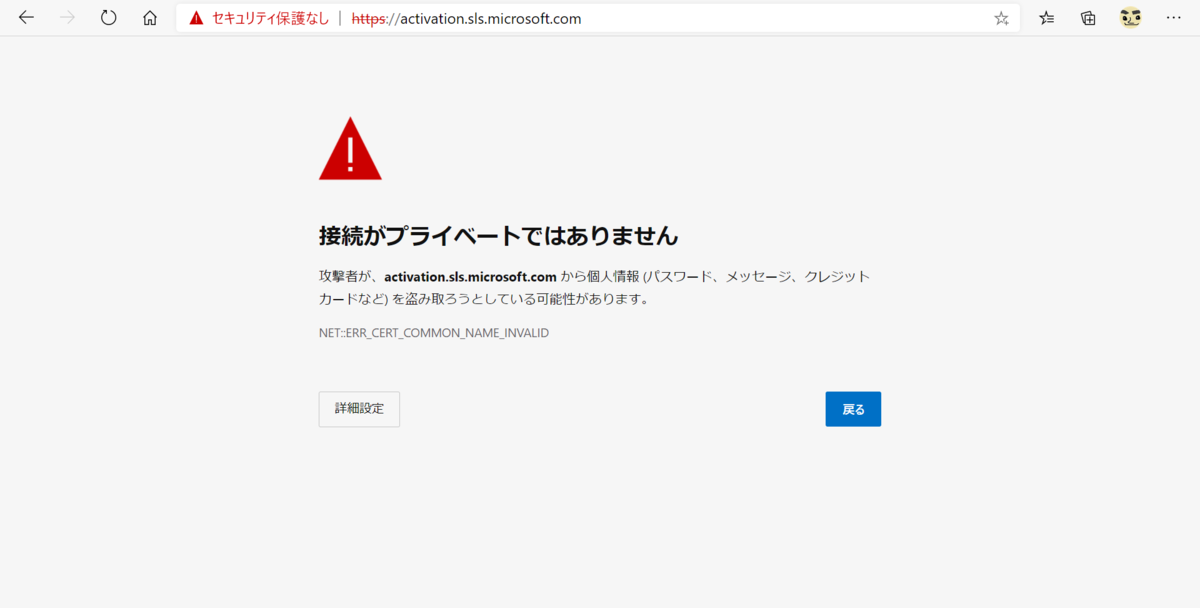Click the bold activation.sls.microsoft.com in message
Image resolution: width=1200 pixels, height=608 pixels.
click(470, 277)
